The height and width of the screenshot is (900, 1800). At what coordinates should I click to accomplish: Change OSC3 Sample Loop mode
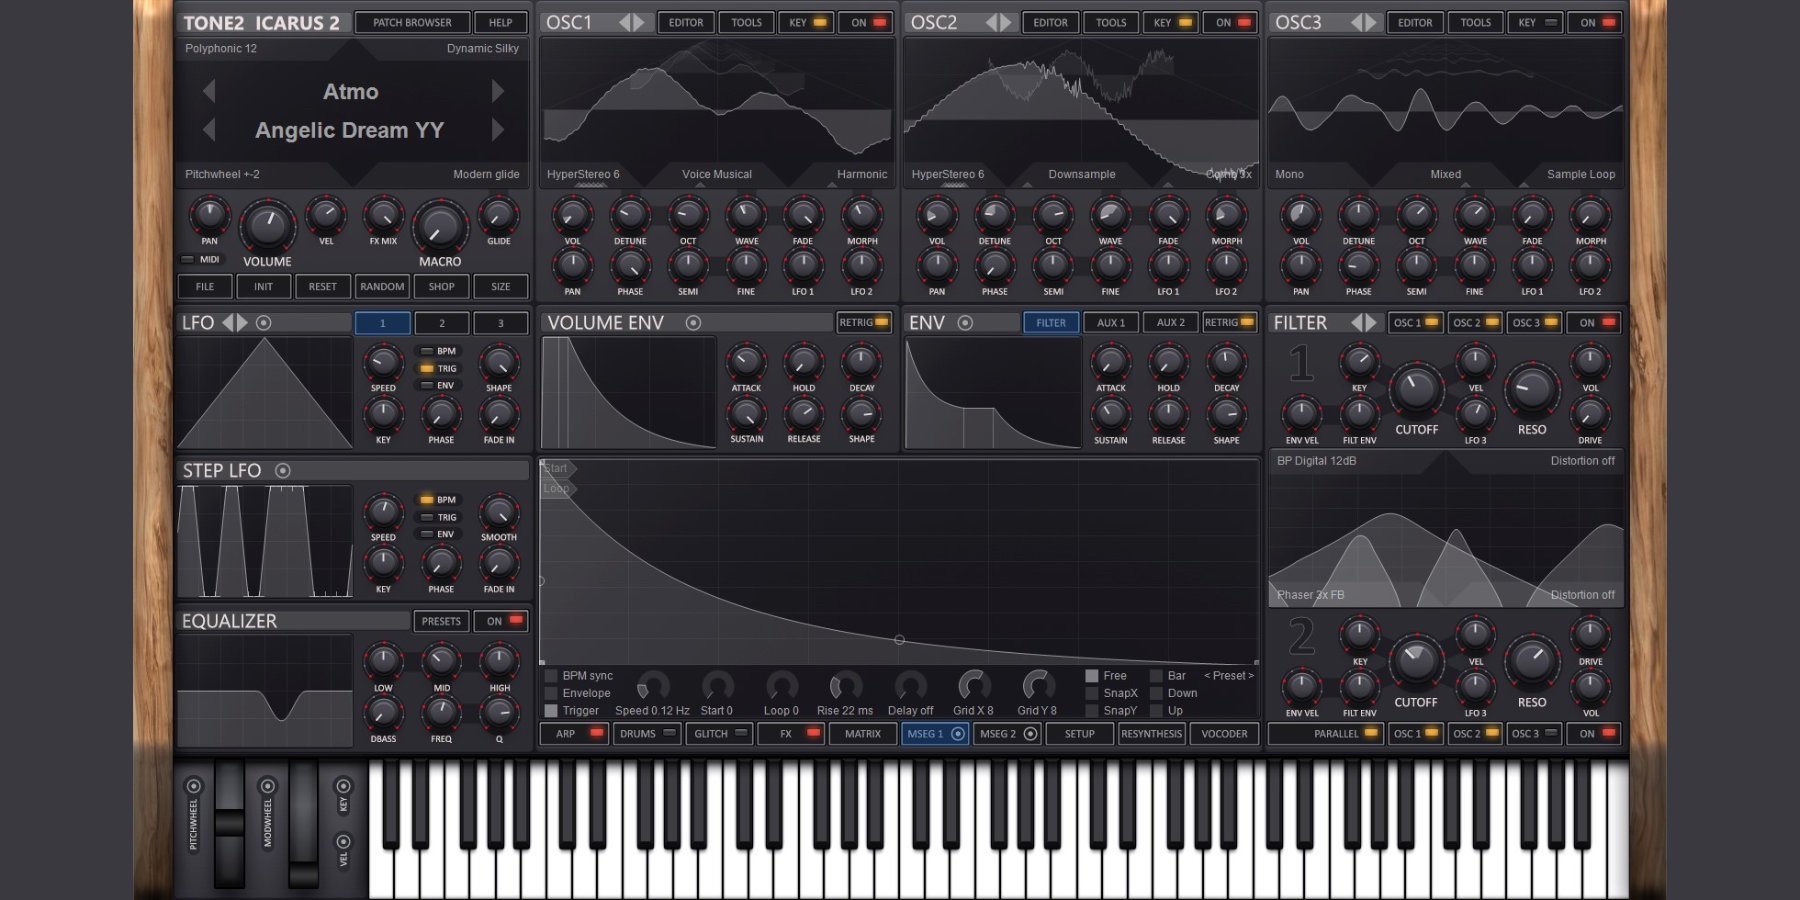(x=1581, y=174)
